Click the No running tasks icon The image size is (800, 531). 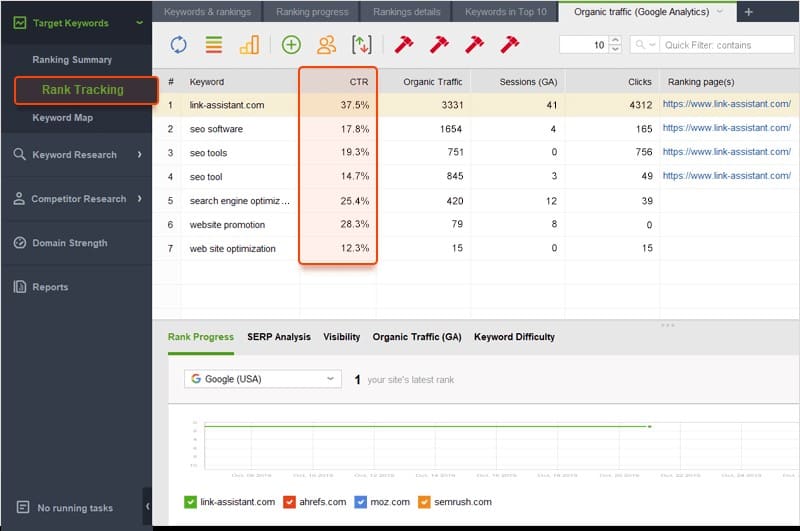click(x=22, y=507)
